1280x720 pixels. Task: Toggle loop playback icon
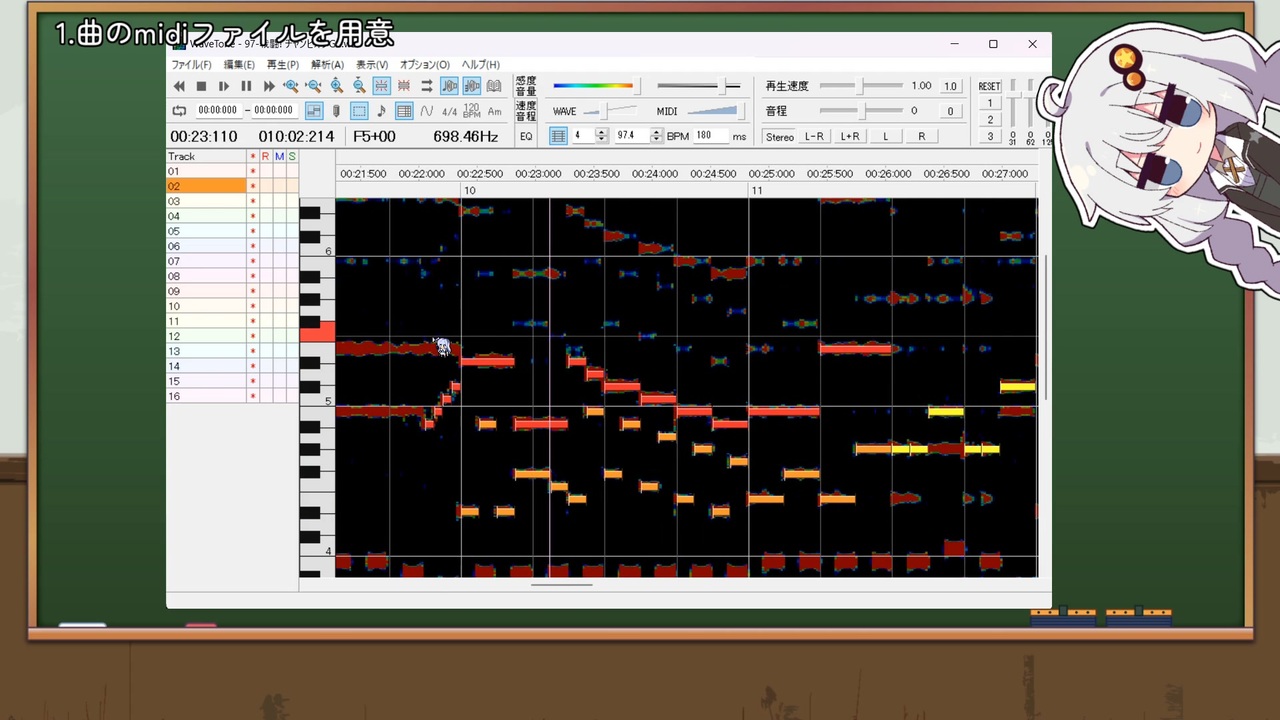(180, 111)
